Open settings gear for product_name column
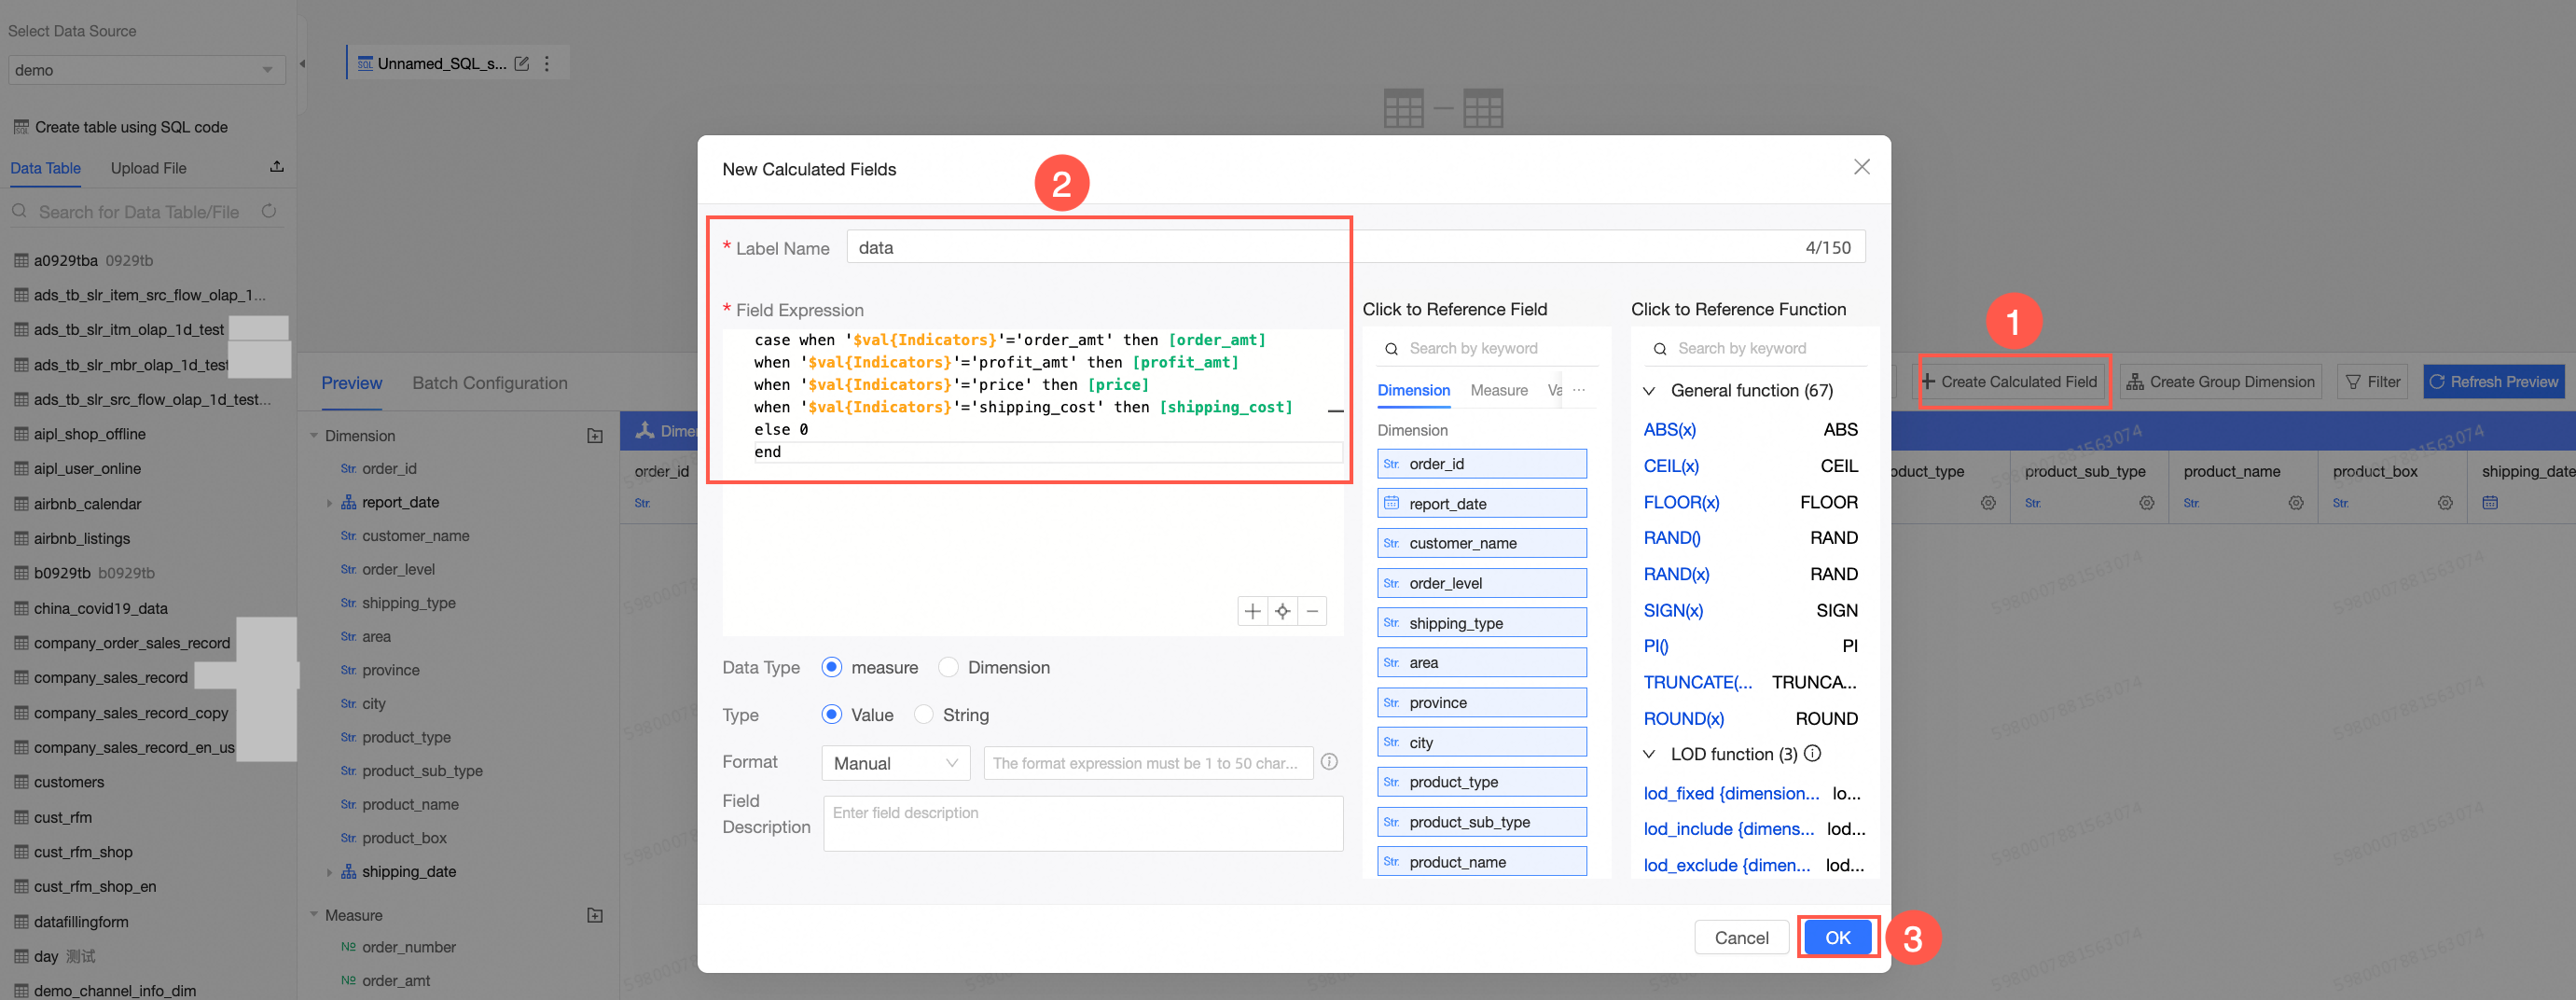Viewport: 2576px width, 1000px height. click(x=2295, y=503)
